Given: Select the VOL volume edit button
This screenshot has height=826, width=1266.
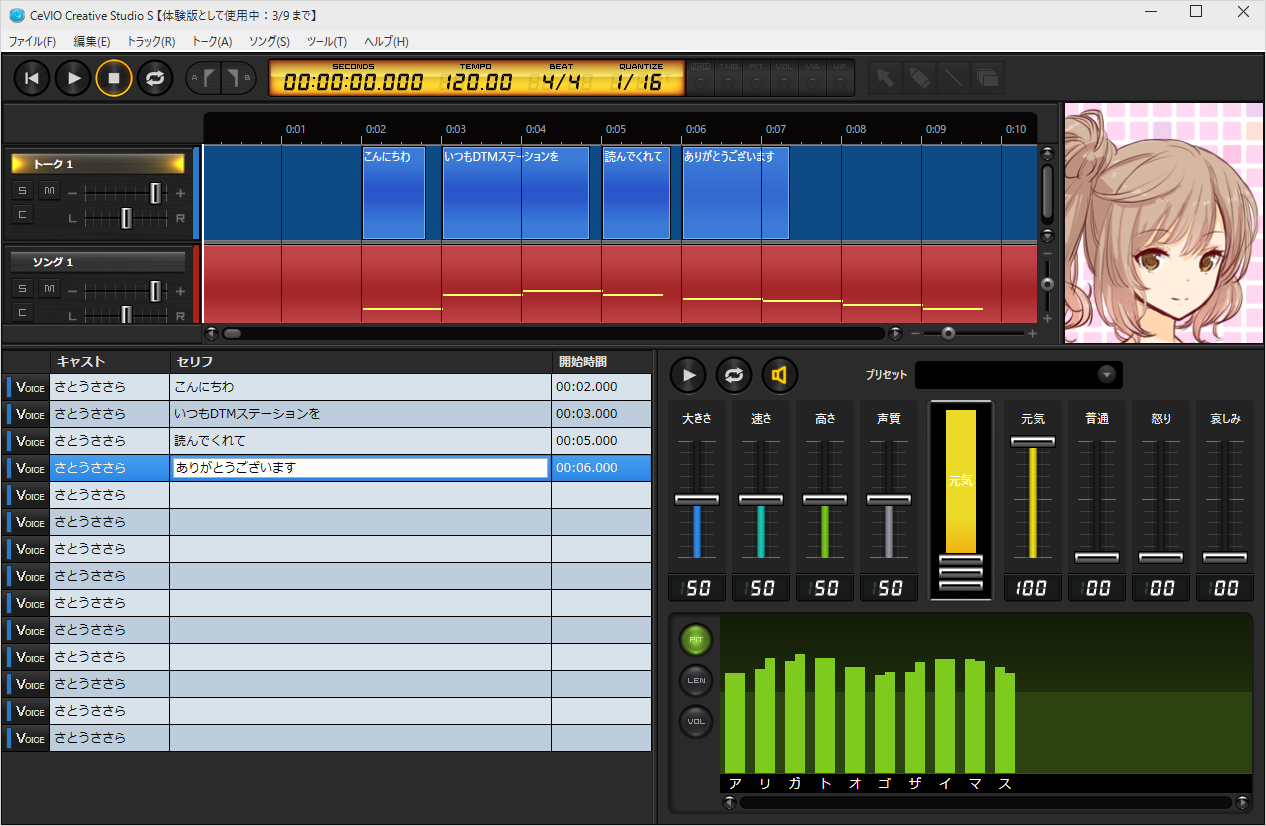Looking at the screenshot, I should click(696, 721).
